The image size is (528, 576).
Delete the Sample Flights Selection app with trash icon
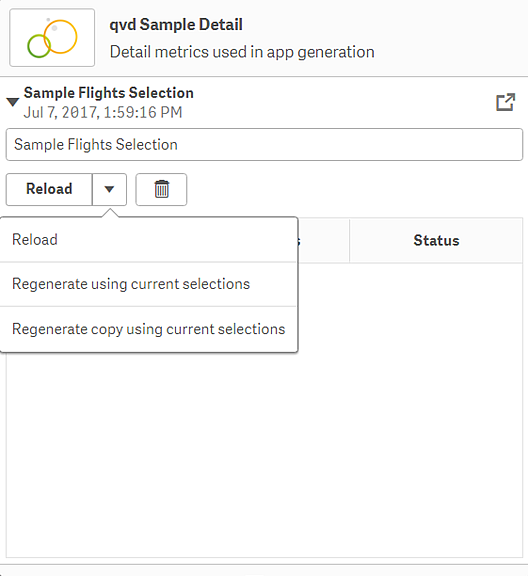point(161,189)
